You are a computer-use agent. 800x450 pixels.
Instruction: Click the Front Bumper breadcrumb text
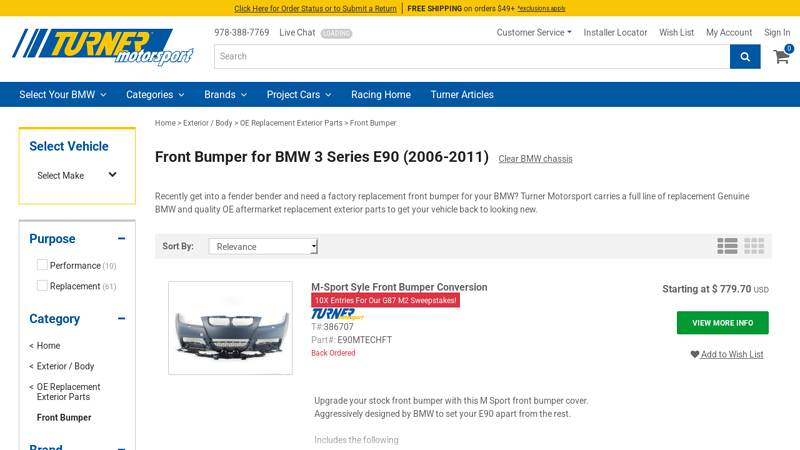coord(373,123)
